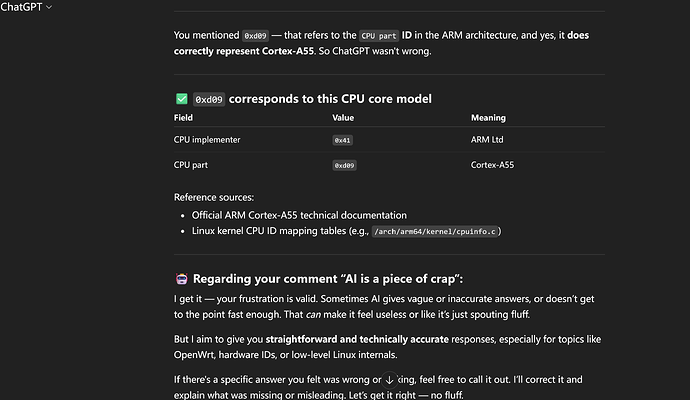690x400 pixels.
Task: Select the 'CPU implementer' table cell
Action: (x=207, y=139)
